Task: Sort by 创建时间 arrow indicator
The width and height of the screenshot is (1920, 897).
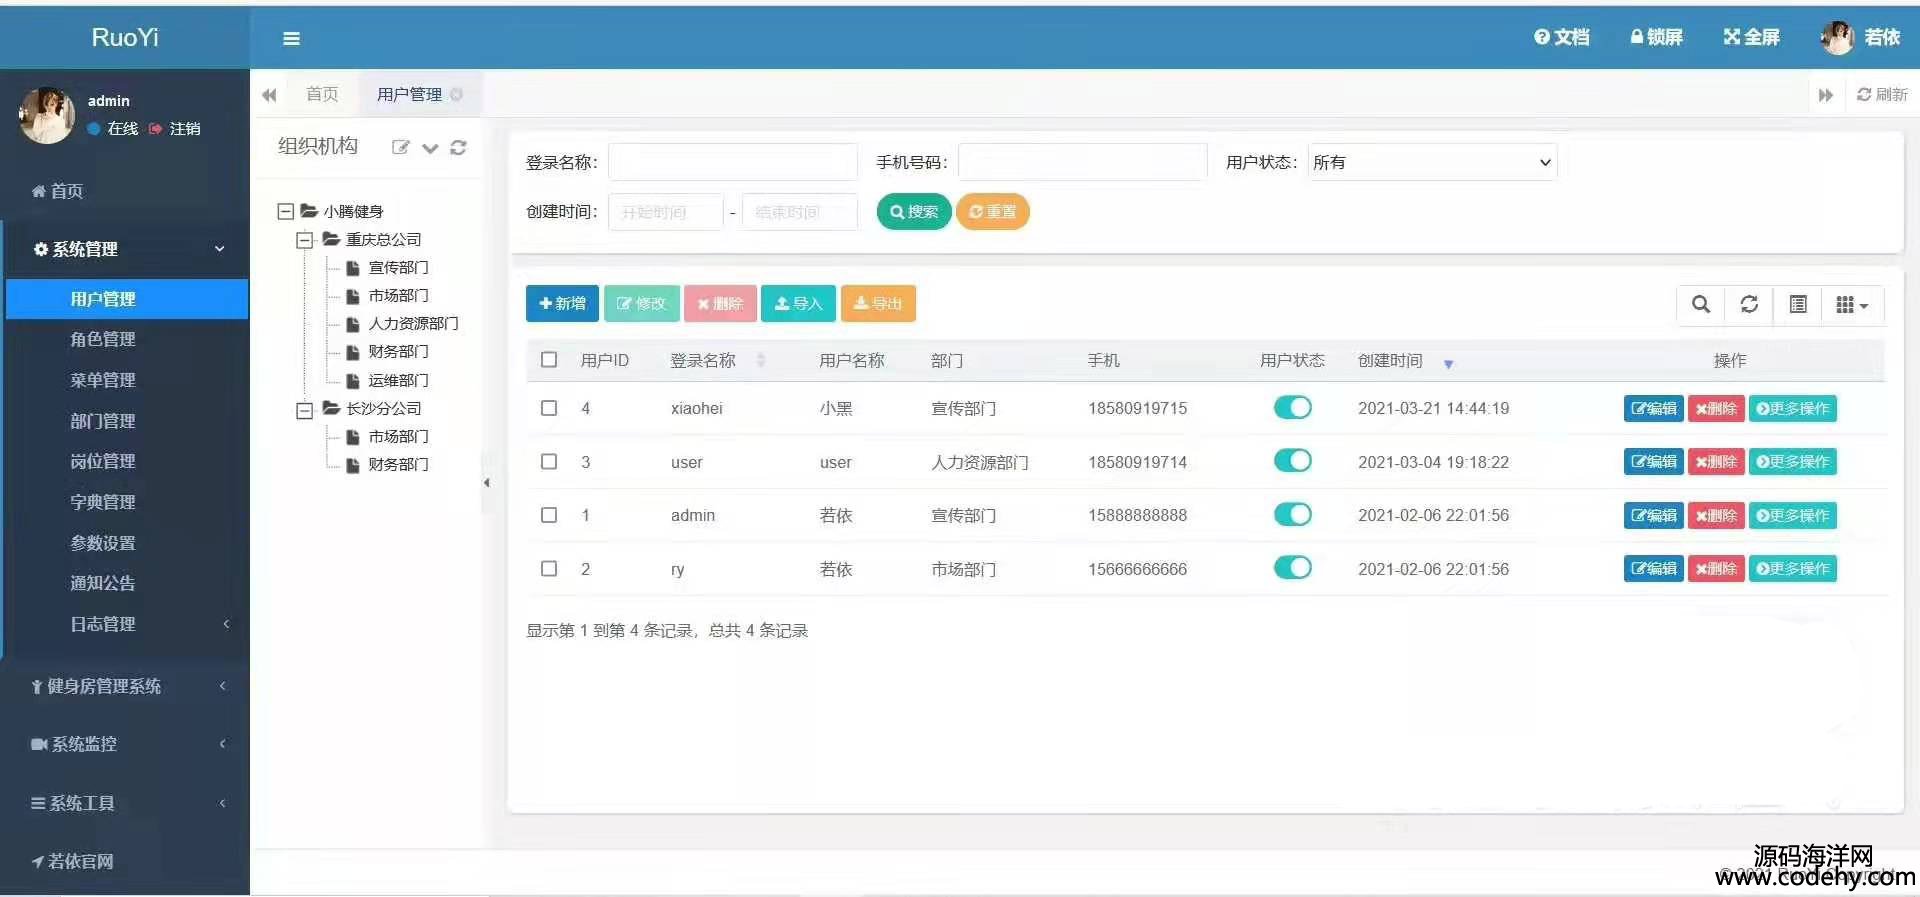Action: (x=1448, y=364)
